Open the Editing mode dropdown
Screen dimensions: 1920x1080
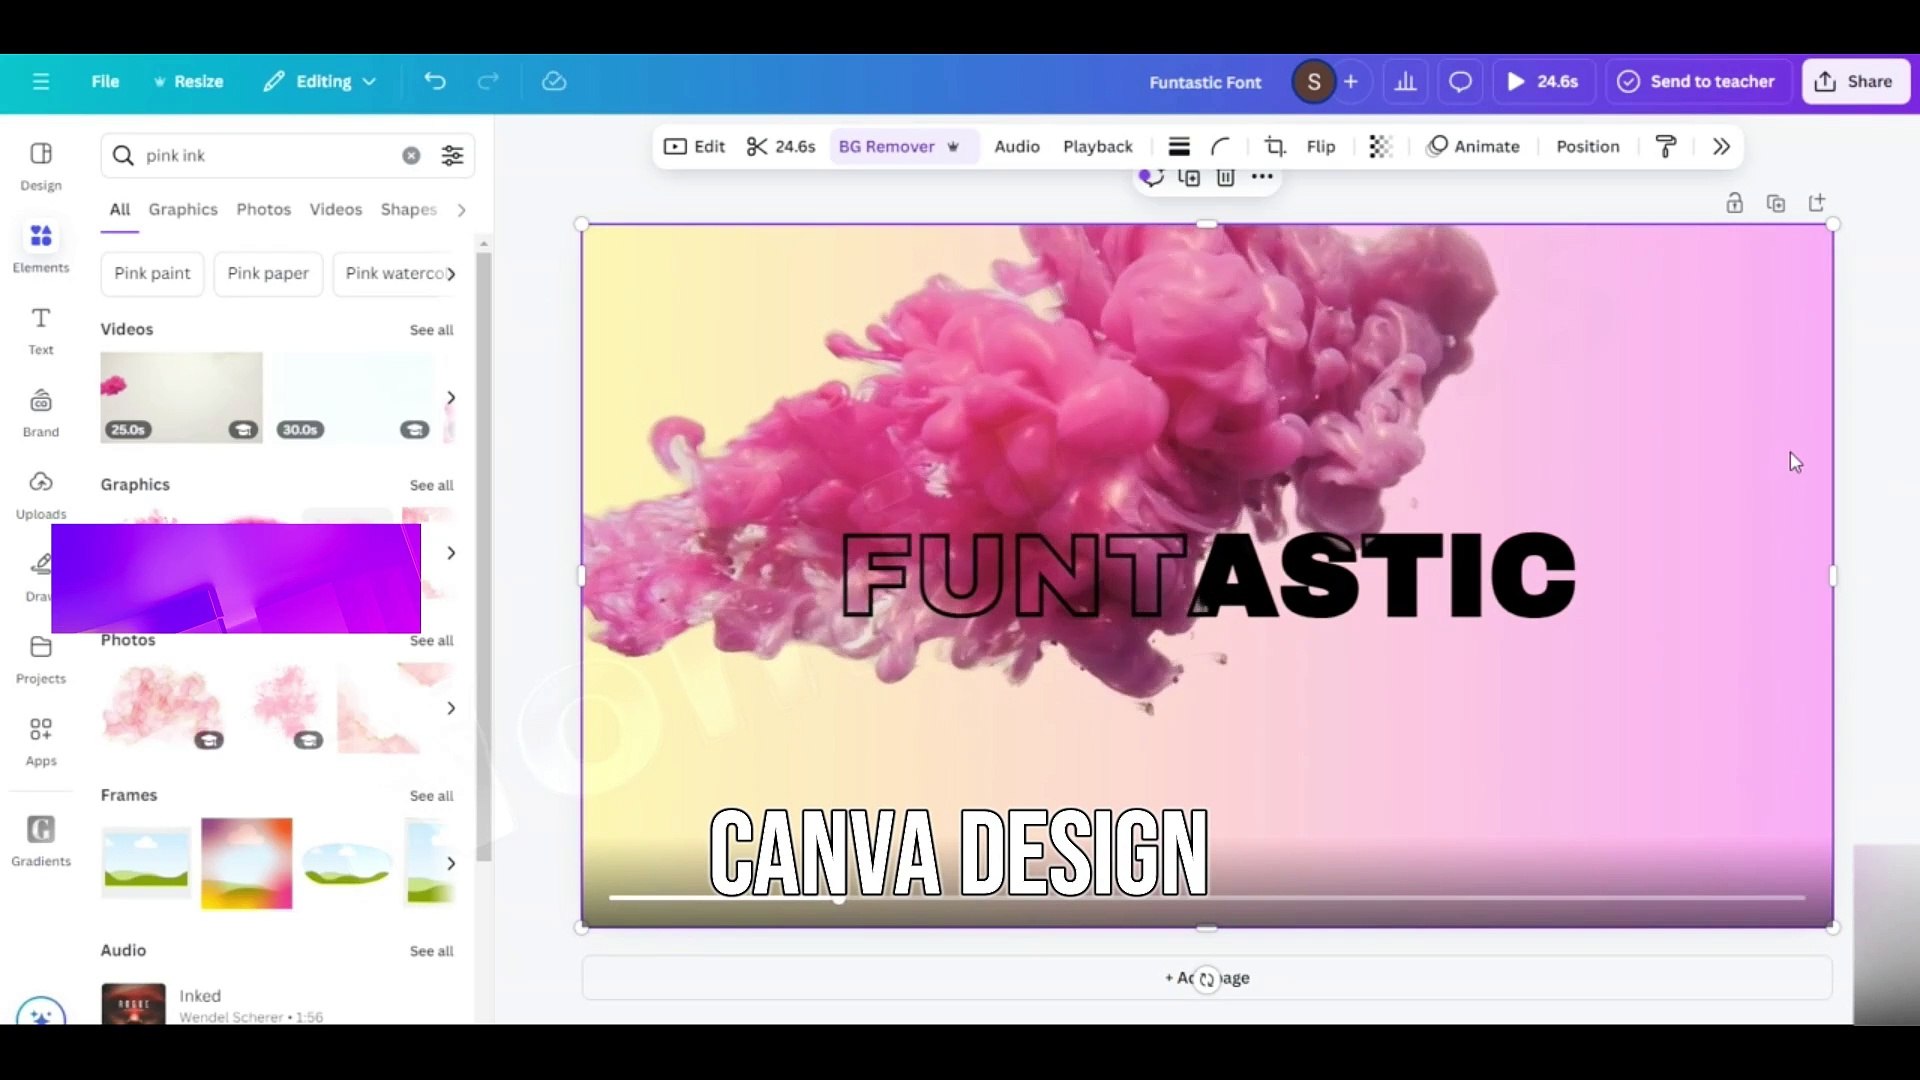coord(319,81)
